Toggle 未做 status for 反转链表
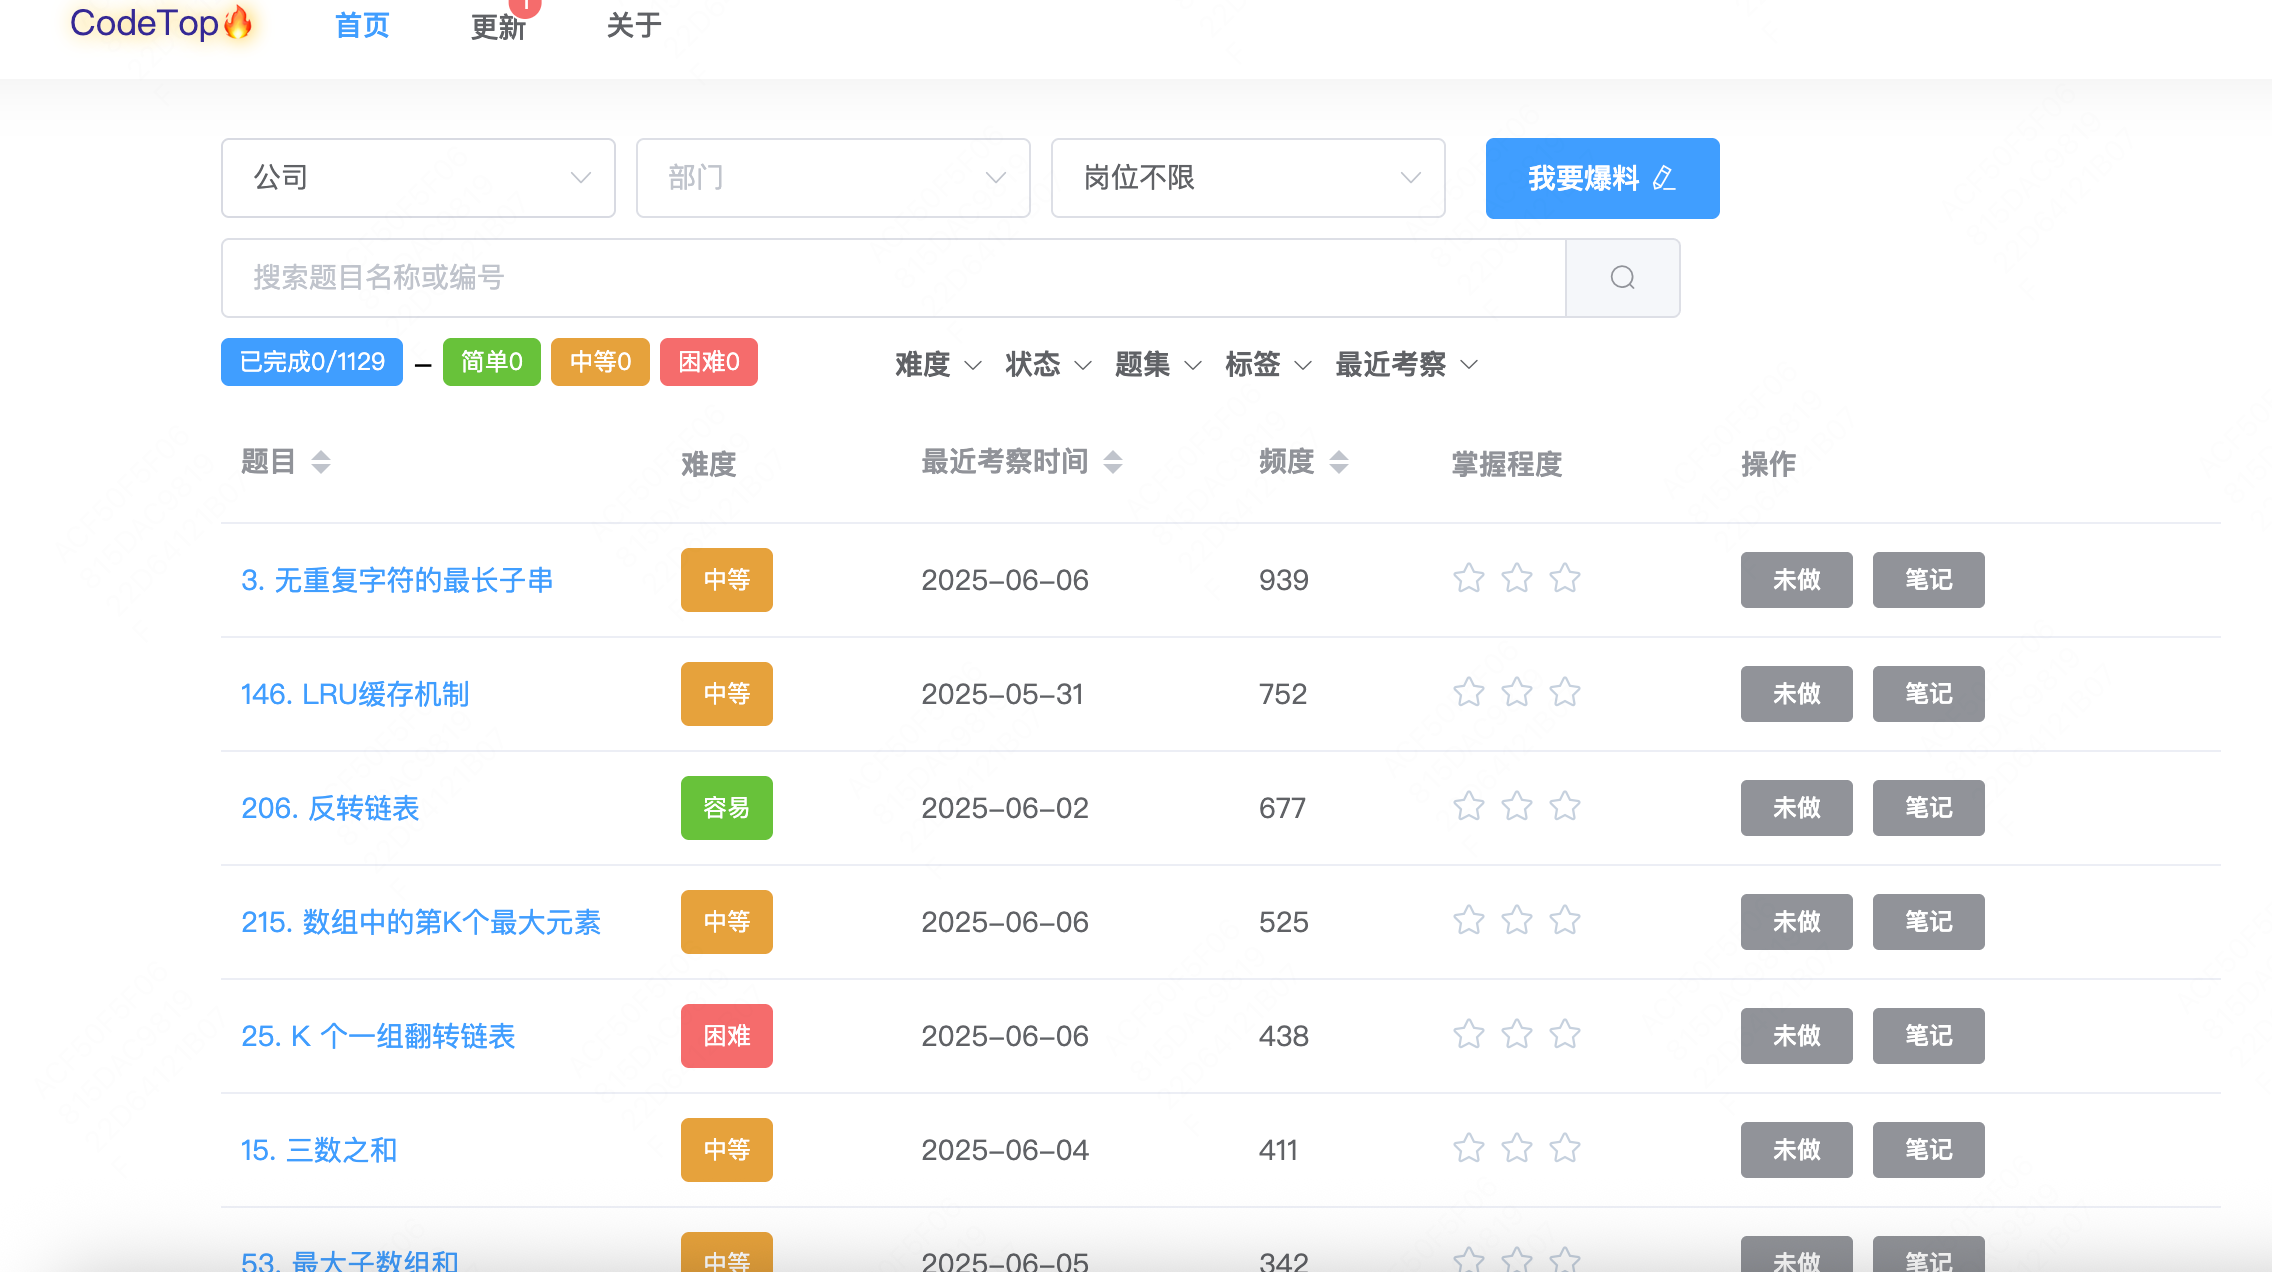 1796,808
